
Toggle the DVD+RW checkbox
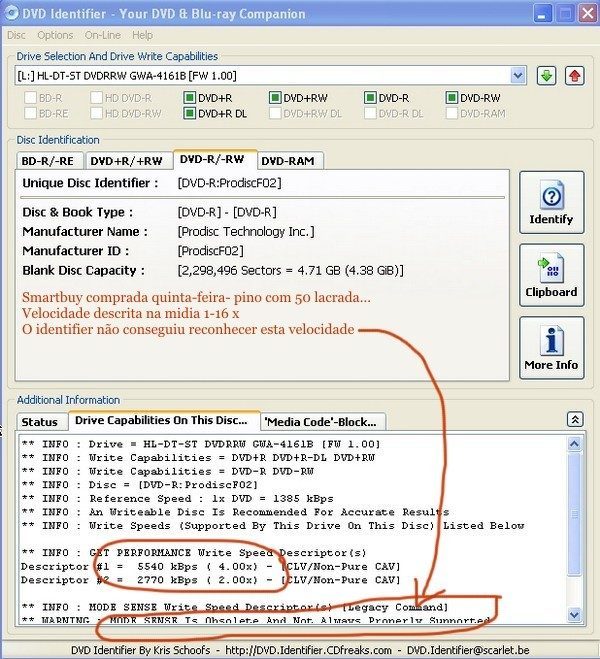tap(275, 98)
